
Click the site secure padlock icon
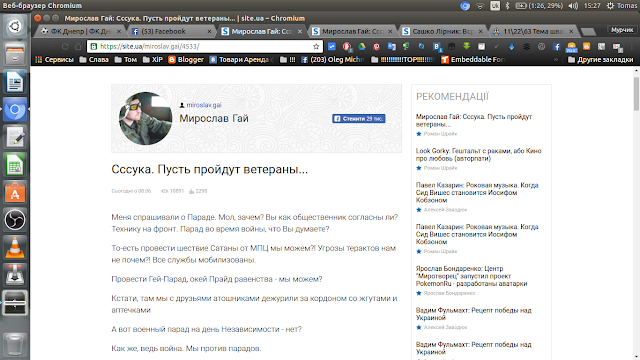coord(94,47)
